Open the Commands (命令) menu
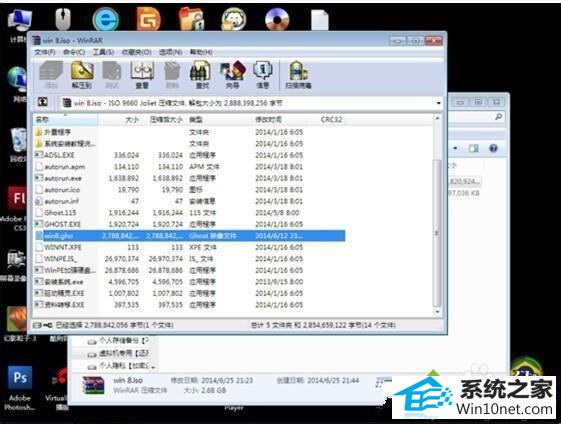This screenshot has height=424, width=561. click(74, 52)
